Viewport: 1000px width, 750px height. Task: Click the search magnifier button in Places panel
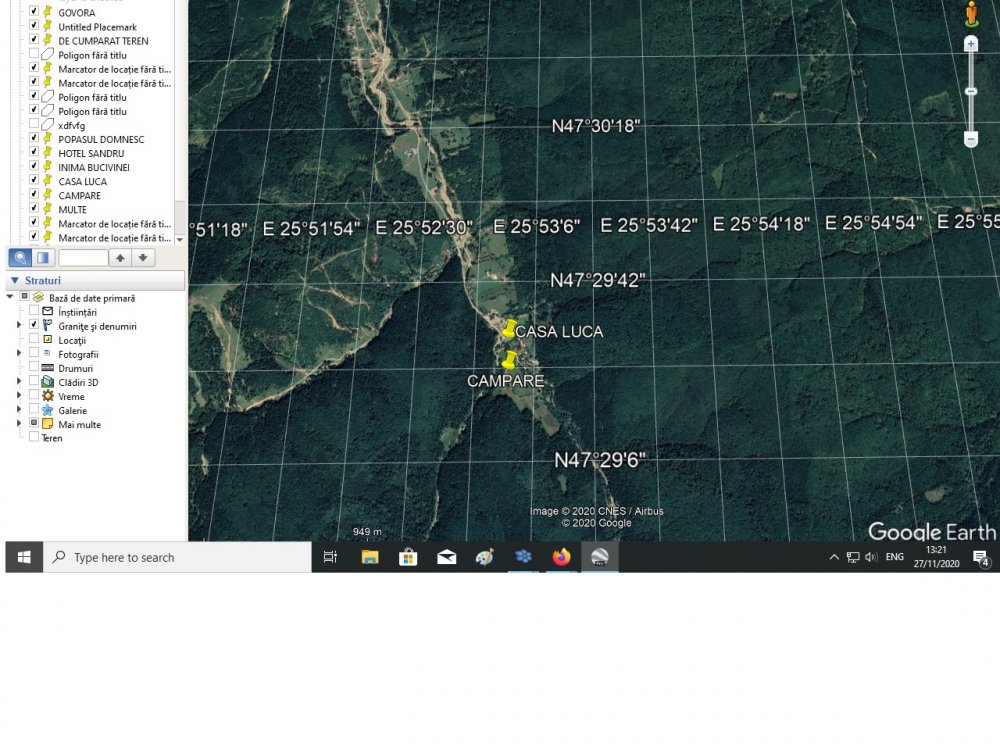pos(19,258)
